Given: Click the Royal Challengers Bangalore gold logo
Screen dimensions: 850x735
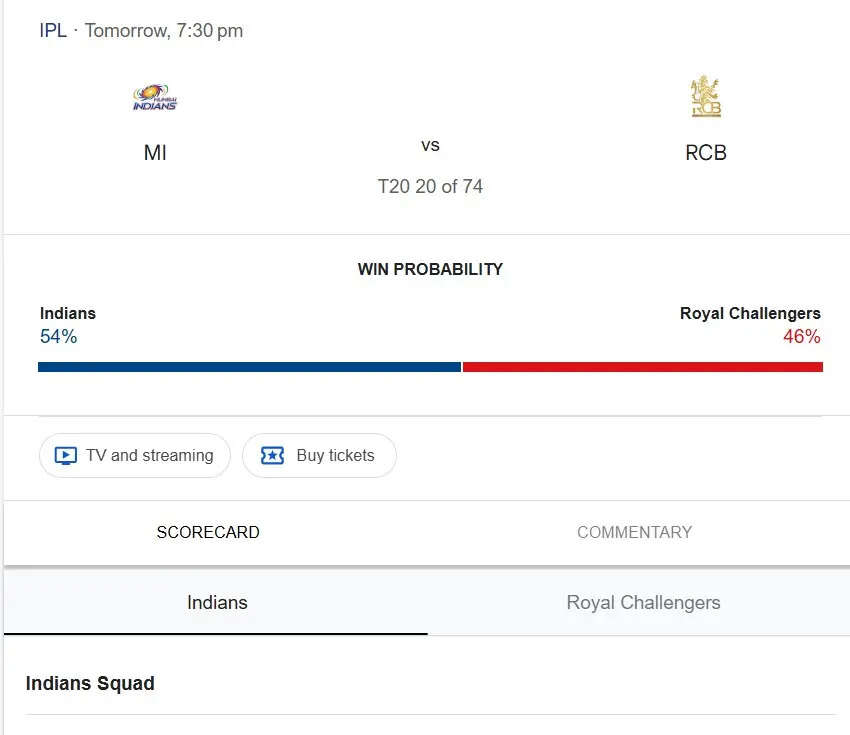Looking at the screenshot, I should click(705, 97).
